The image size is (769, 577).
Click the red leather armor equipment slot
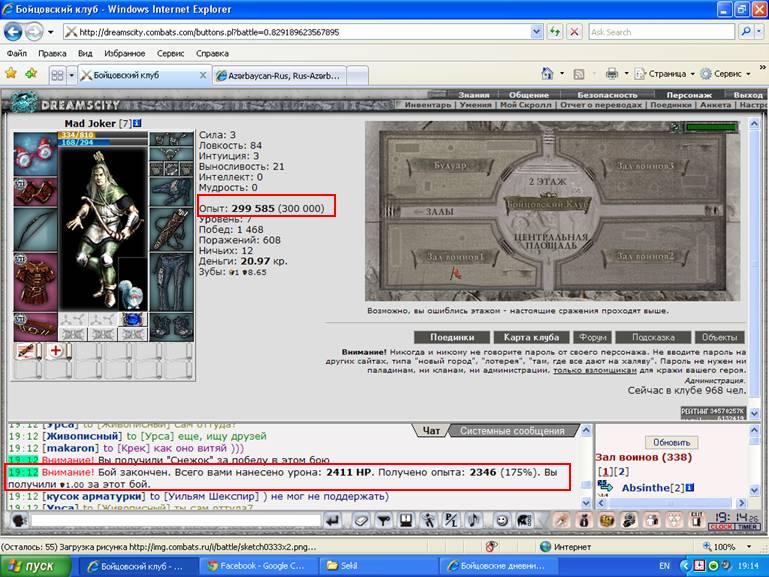(x=35, y=282)
